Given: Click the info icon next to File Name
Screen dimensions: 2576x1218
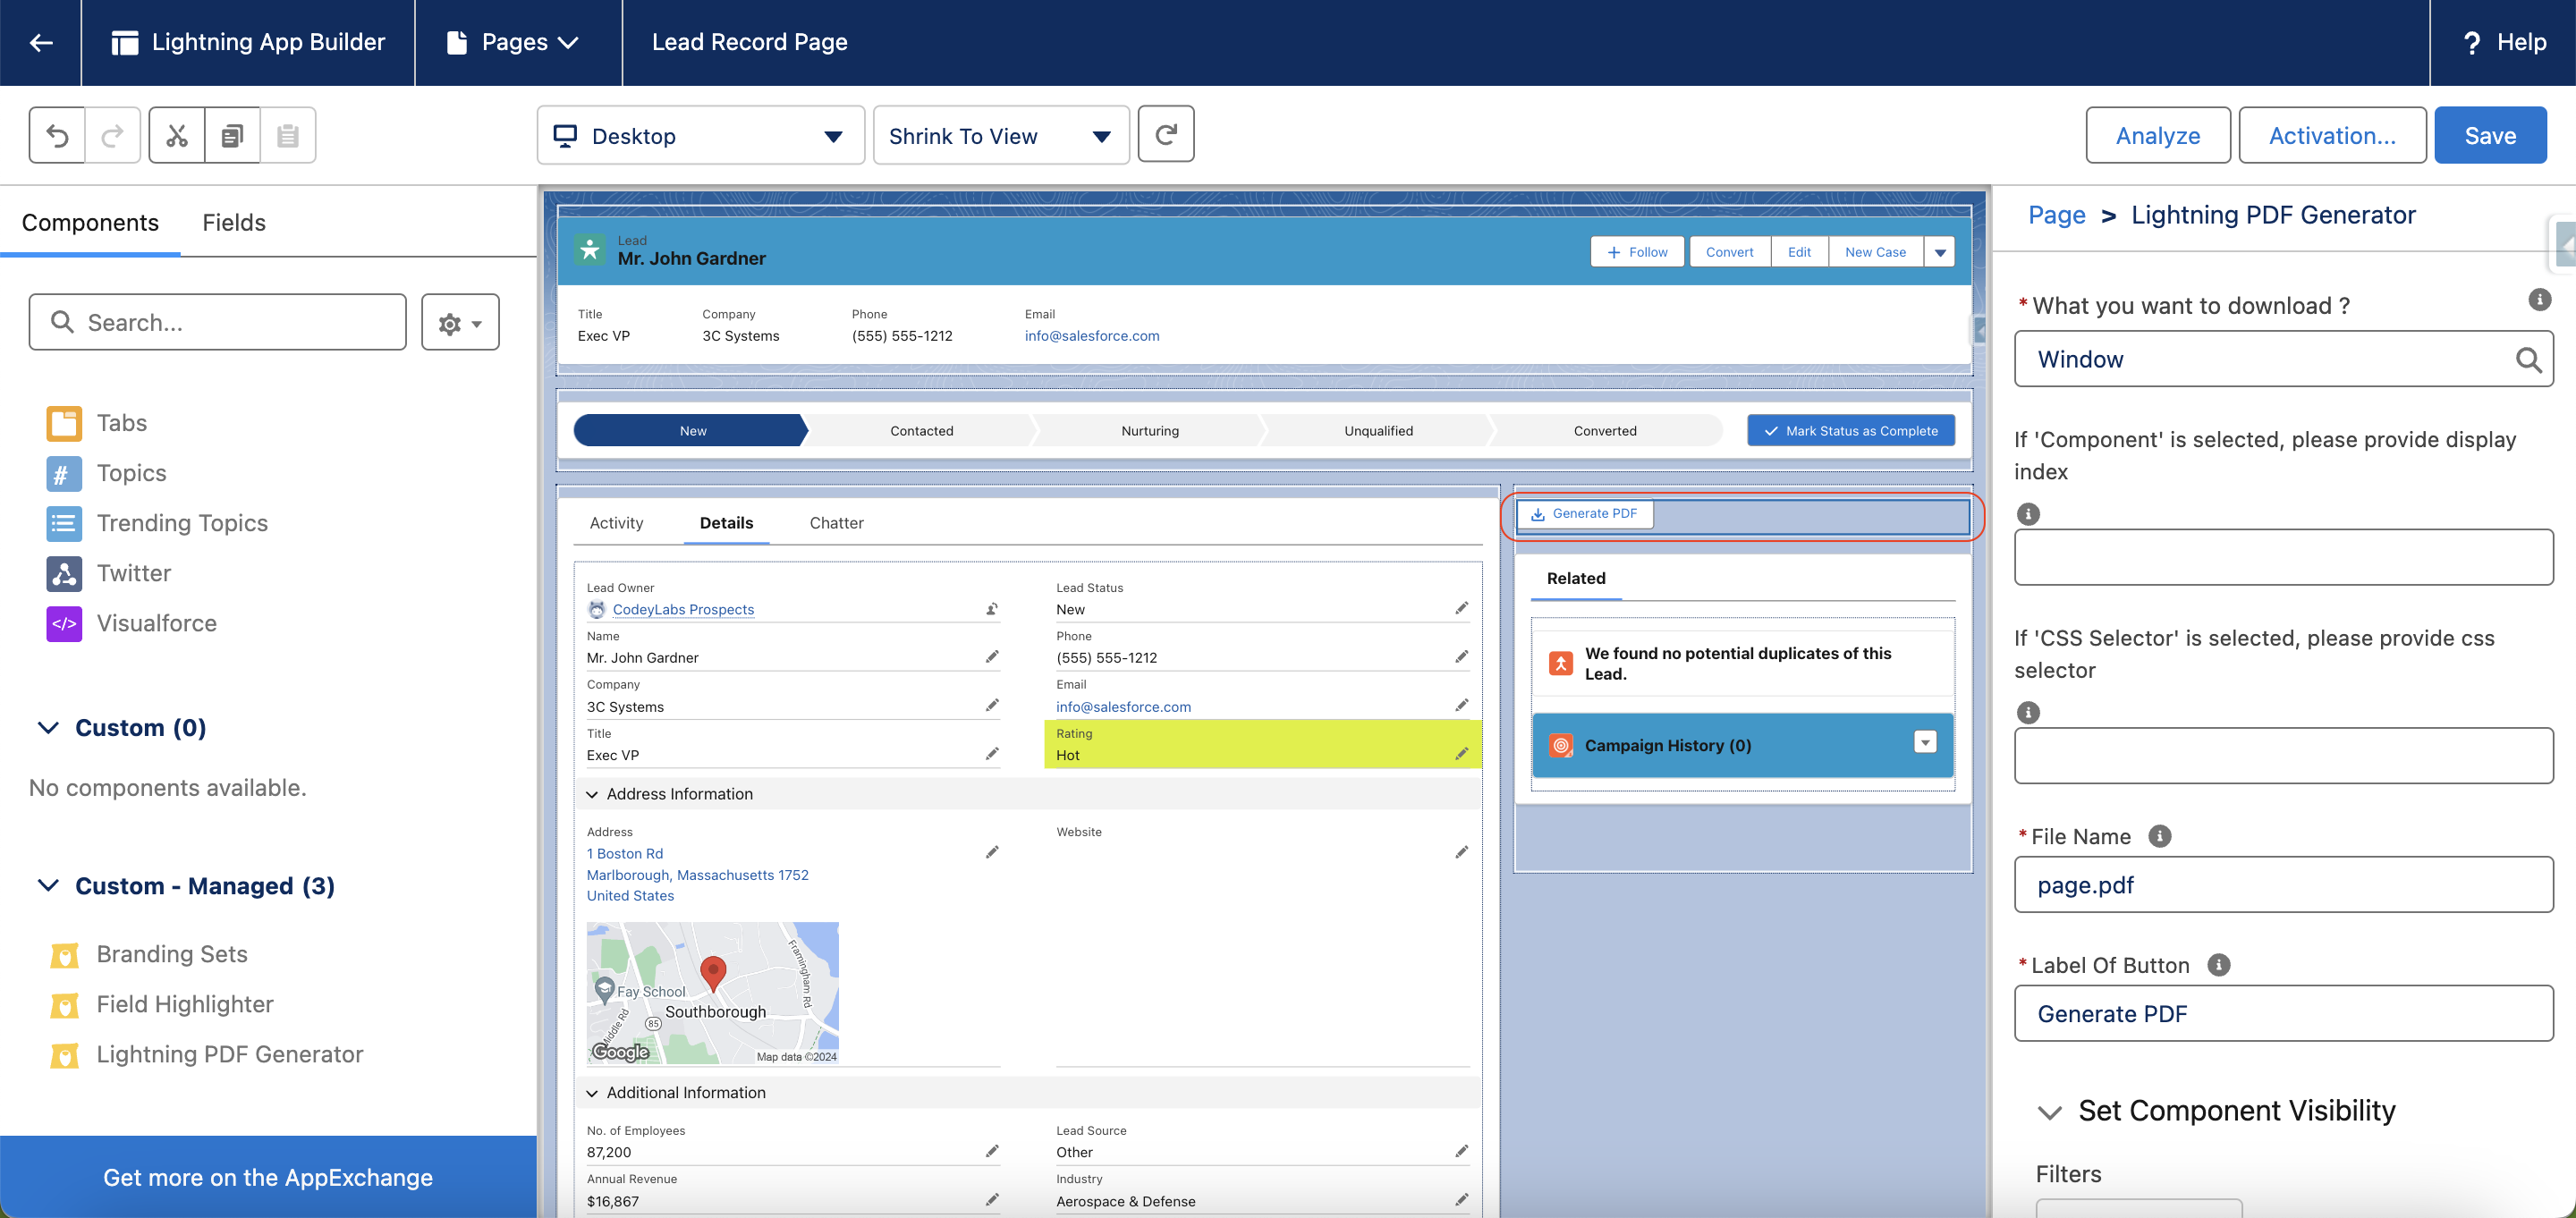Looking at the screenshot, I should 2160,836.
